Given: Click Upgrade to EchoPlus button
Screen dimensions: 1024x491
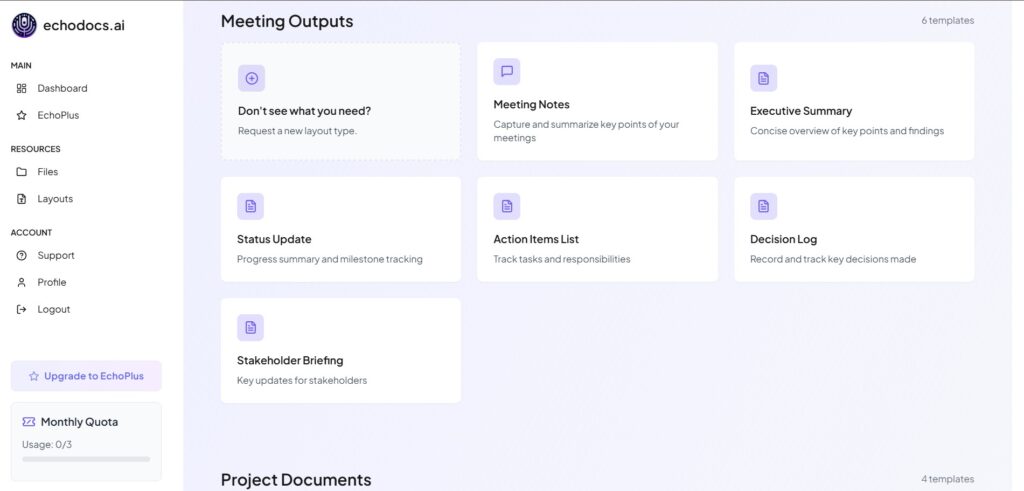Looking at the screenshot, I should 86,376.
